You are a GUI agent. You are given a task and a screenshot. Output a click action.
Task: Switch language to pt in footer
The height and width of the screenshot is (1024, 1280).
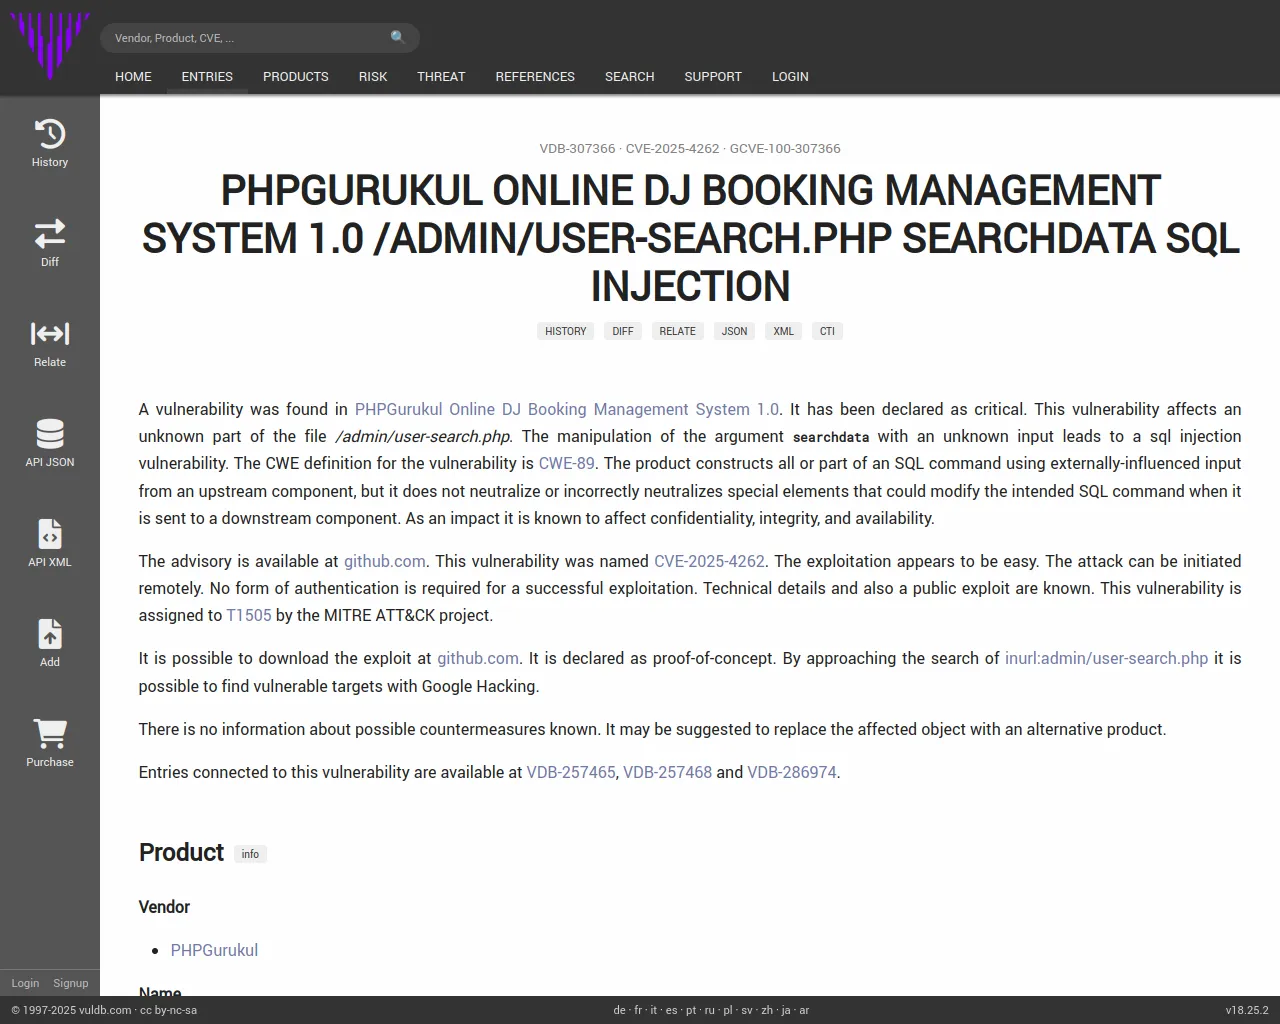click(x=691, y=1010)
